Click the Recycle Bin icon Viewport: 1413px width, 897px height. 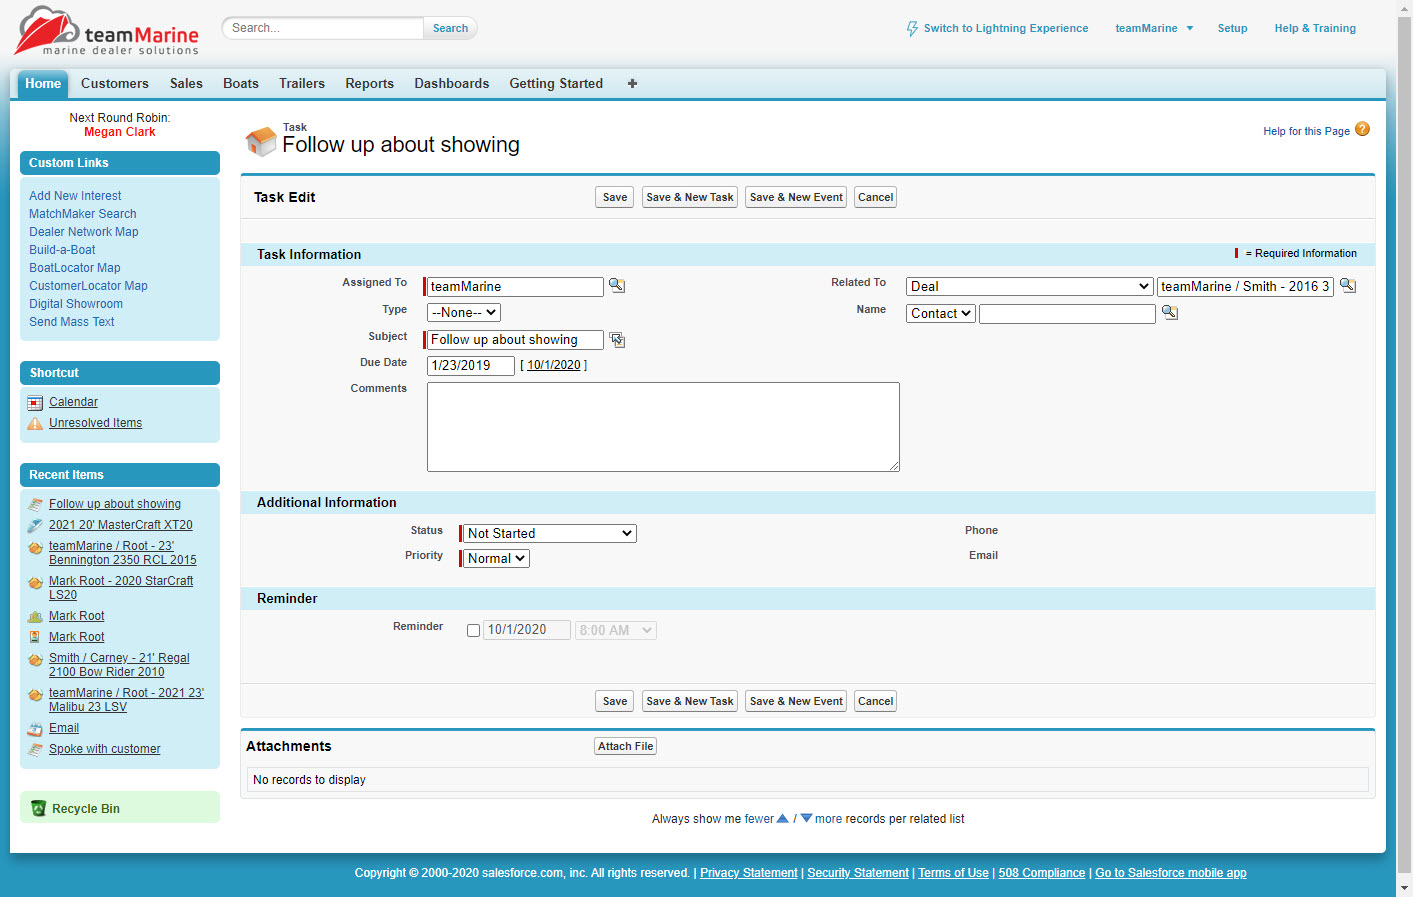click(x=38, y=808)
